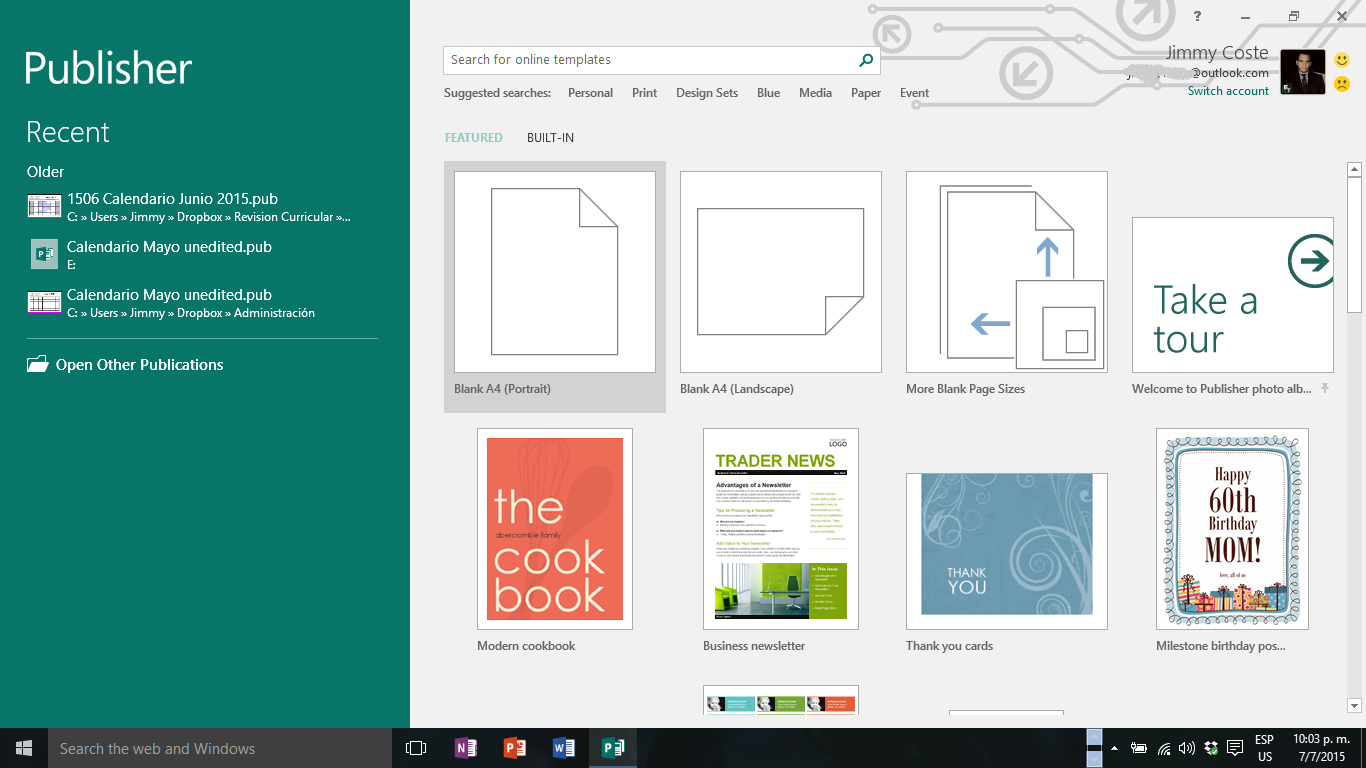Select the Blank A4 (Portrait) template
Screen dimensions: 1366x768
tap(555, 287)
